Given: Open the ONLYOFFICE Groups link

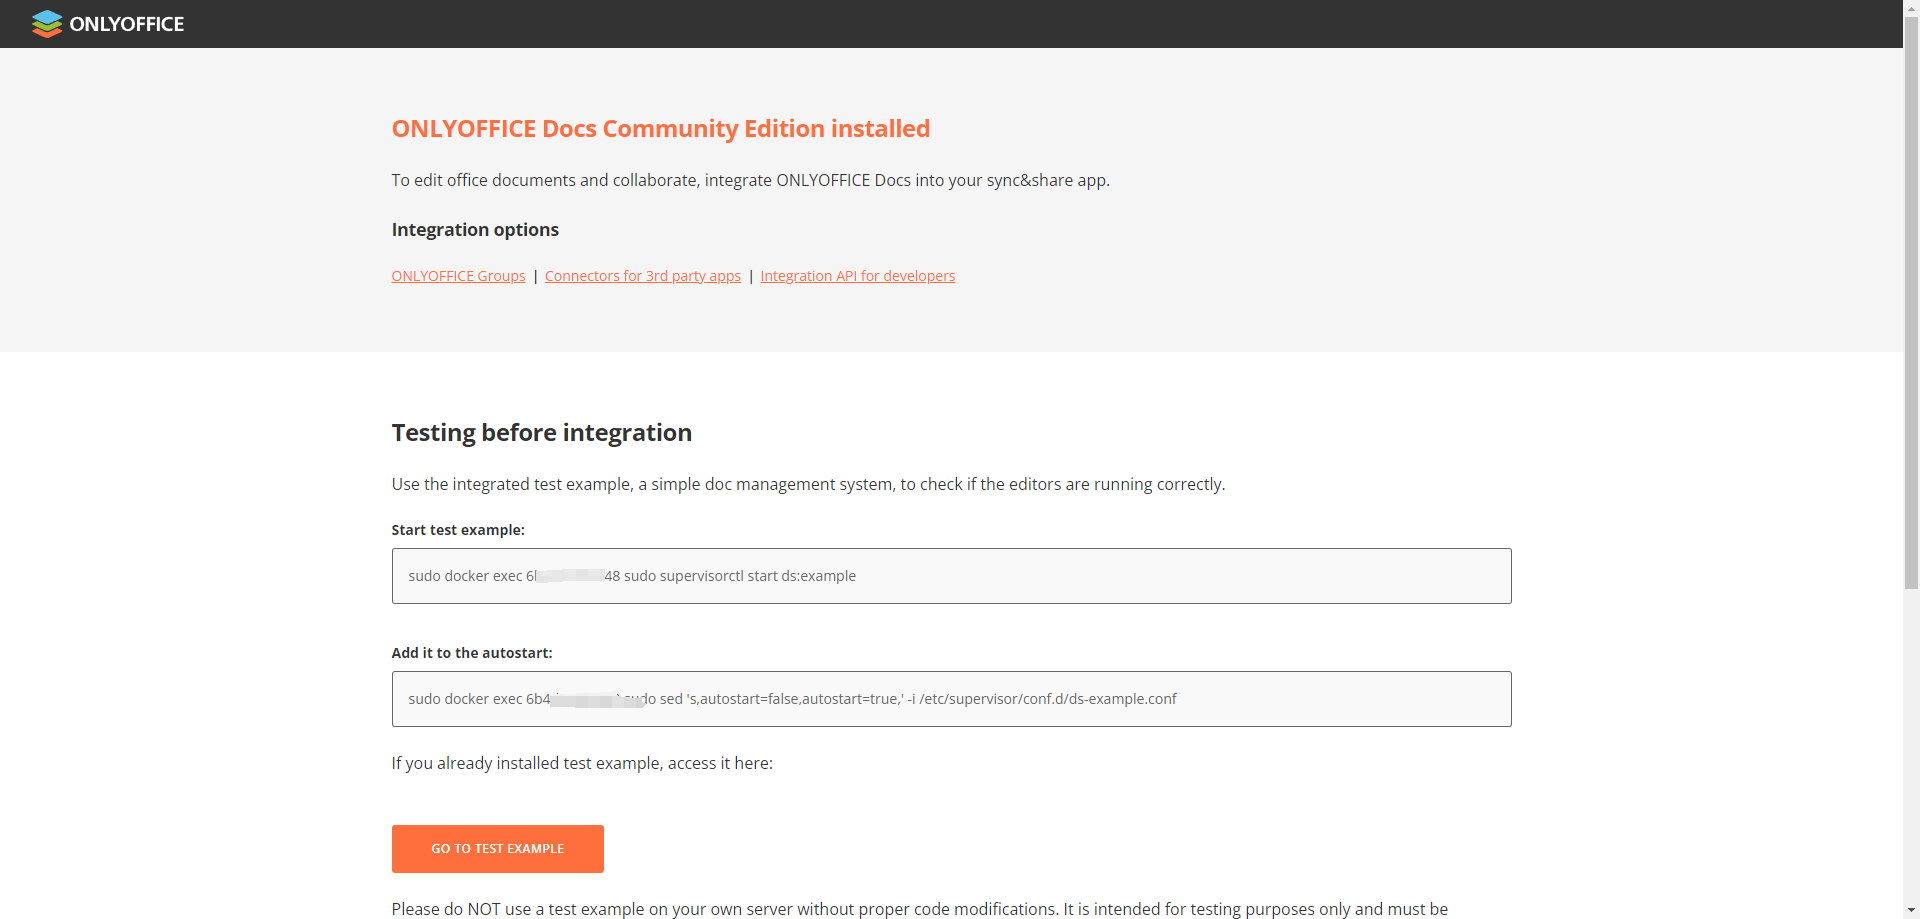Looking at the screenshot, I should (458, 276).
